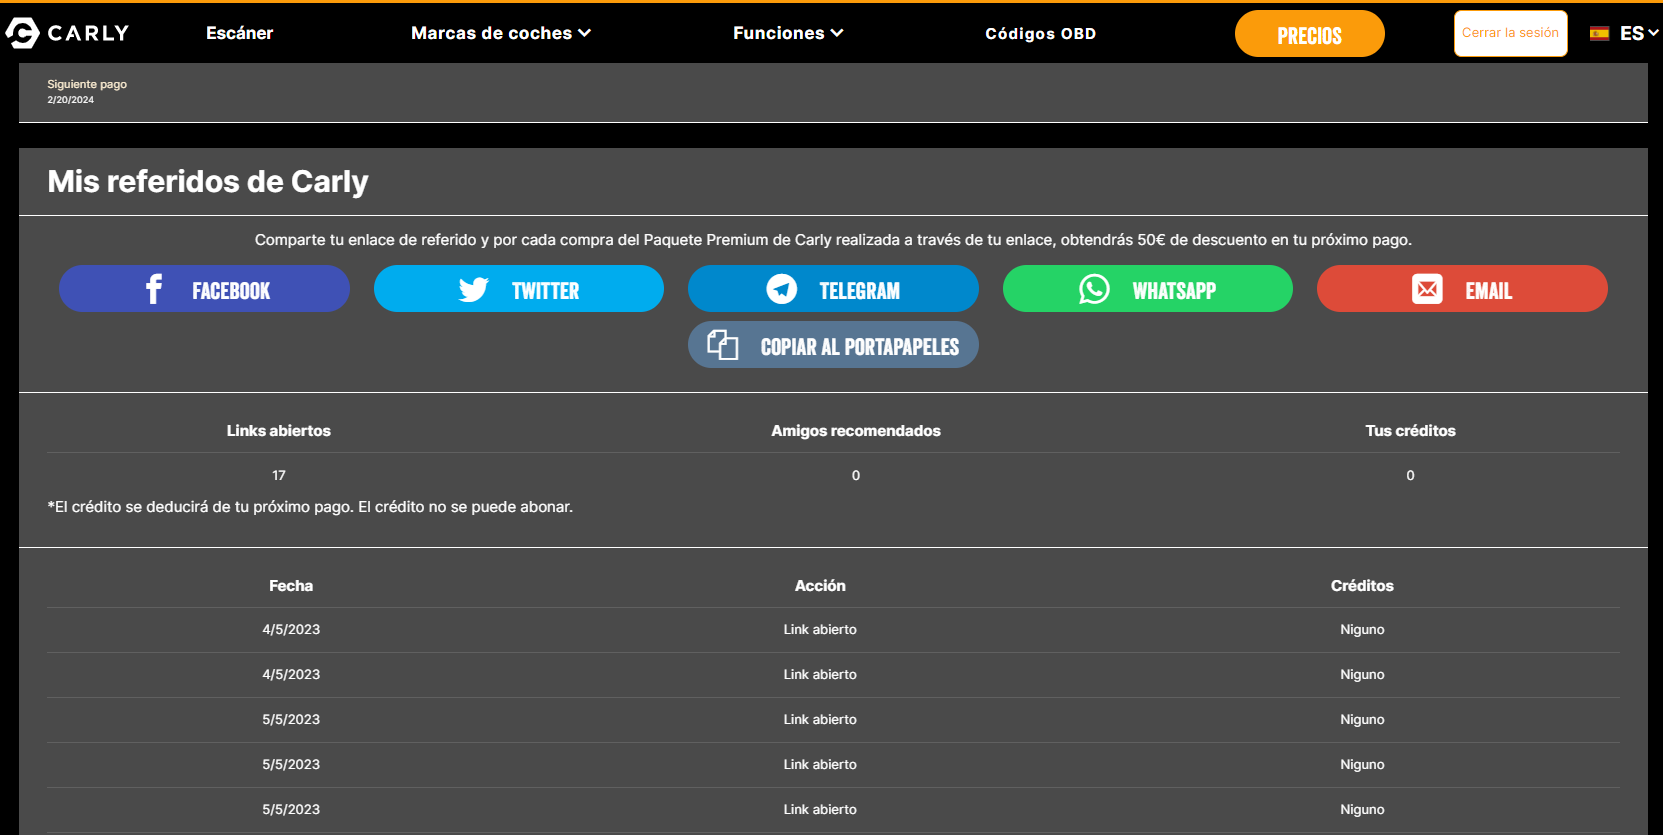Click the Acción column header
The width and height of the screenshot is (1663, 835).
pyautogui.click(x=820, y=586)
